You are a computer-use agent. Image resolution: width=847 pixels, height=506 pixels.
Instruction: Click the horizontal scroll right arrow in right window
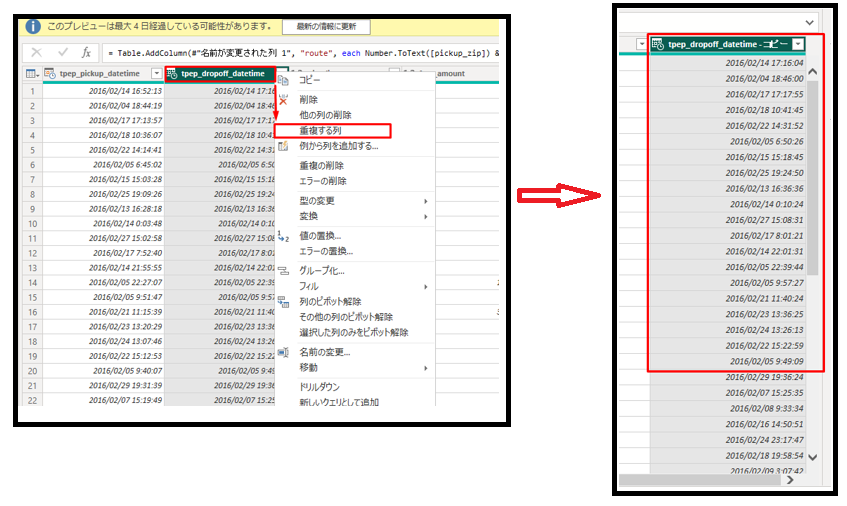click(791, 480)
